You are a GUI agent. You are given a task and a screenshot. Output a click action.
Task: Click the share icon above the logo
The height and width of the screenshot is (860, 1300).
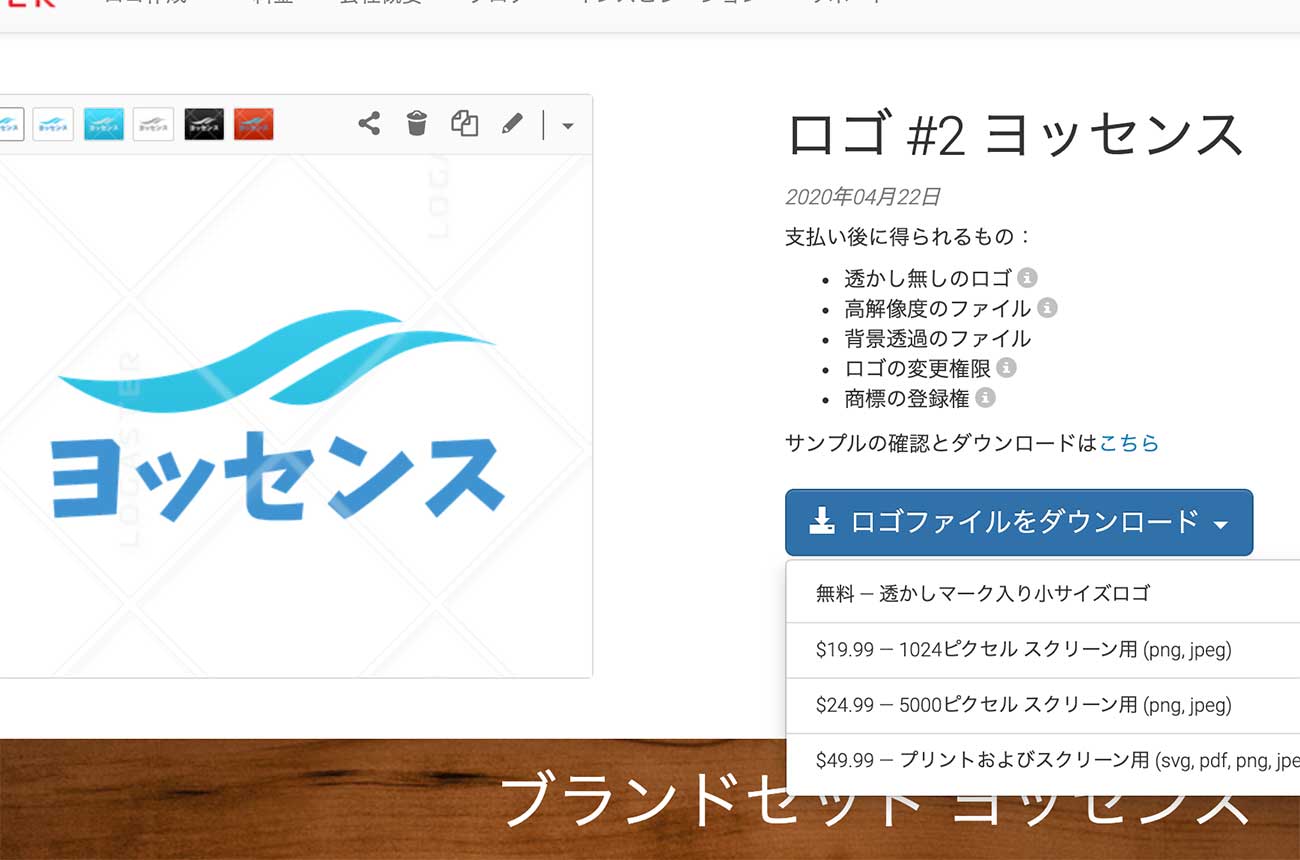tap(369, 124)
